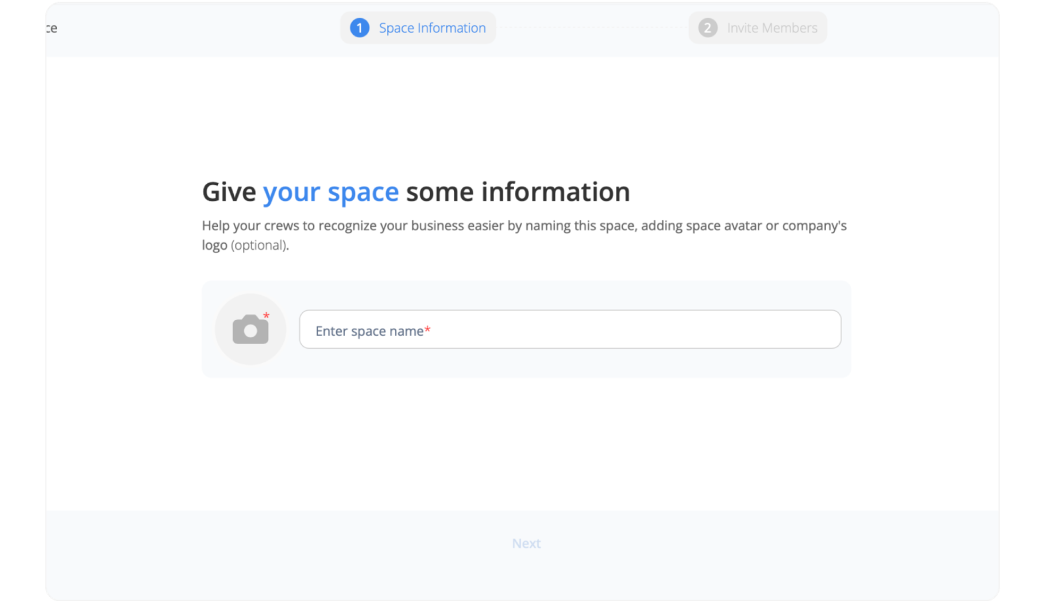The image size is (1044, 601).
Task: Click the '(optional)' note in the description
Action: pyautogui.click(x=260, y=245)
